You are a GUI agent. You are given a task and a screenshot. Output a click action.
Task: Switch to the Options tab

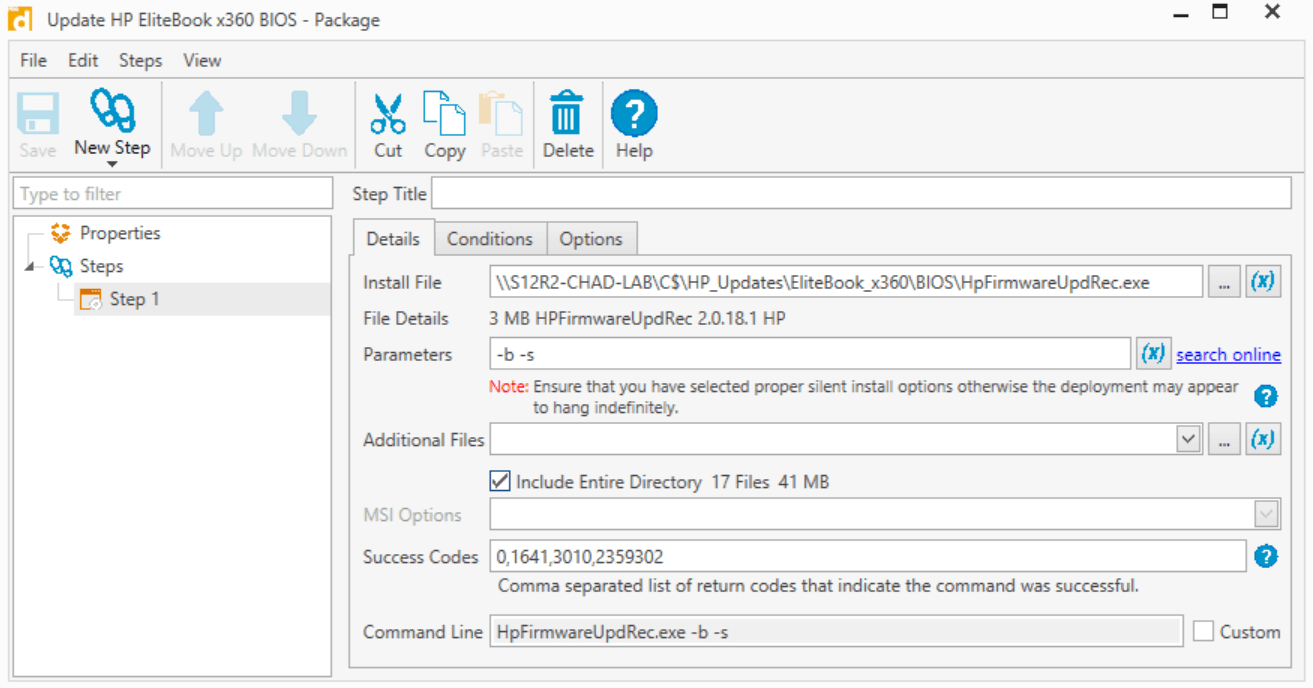click(591, 239)
